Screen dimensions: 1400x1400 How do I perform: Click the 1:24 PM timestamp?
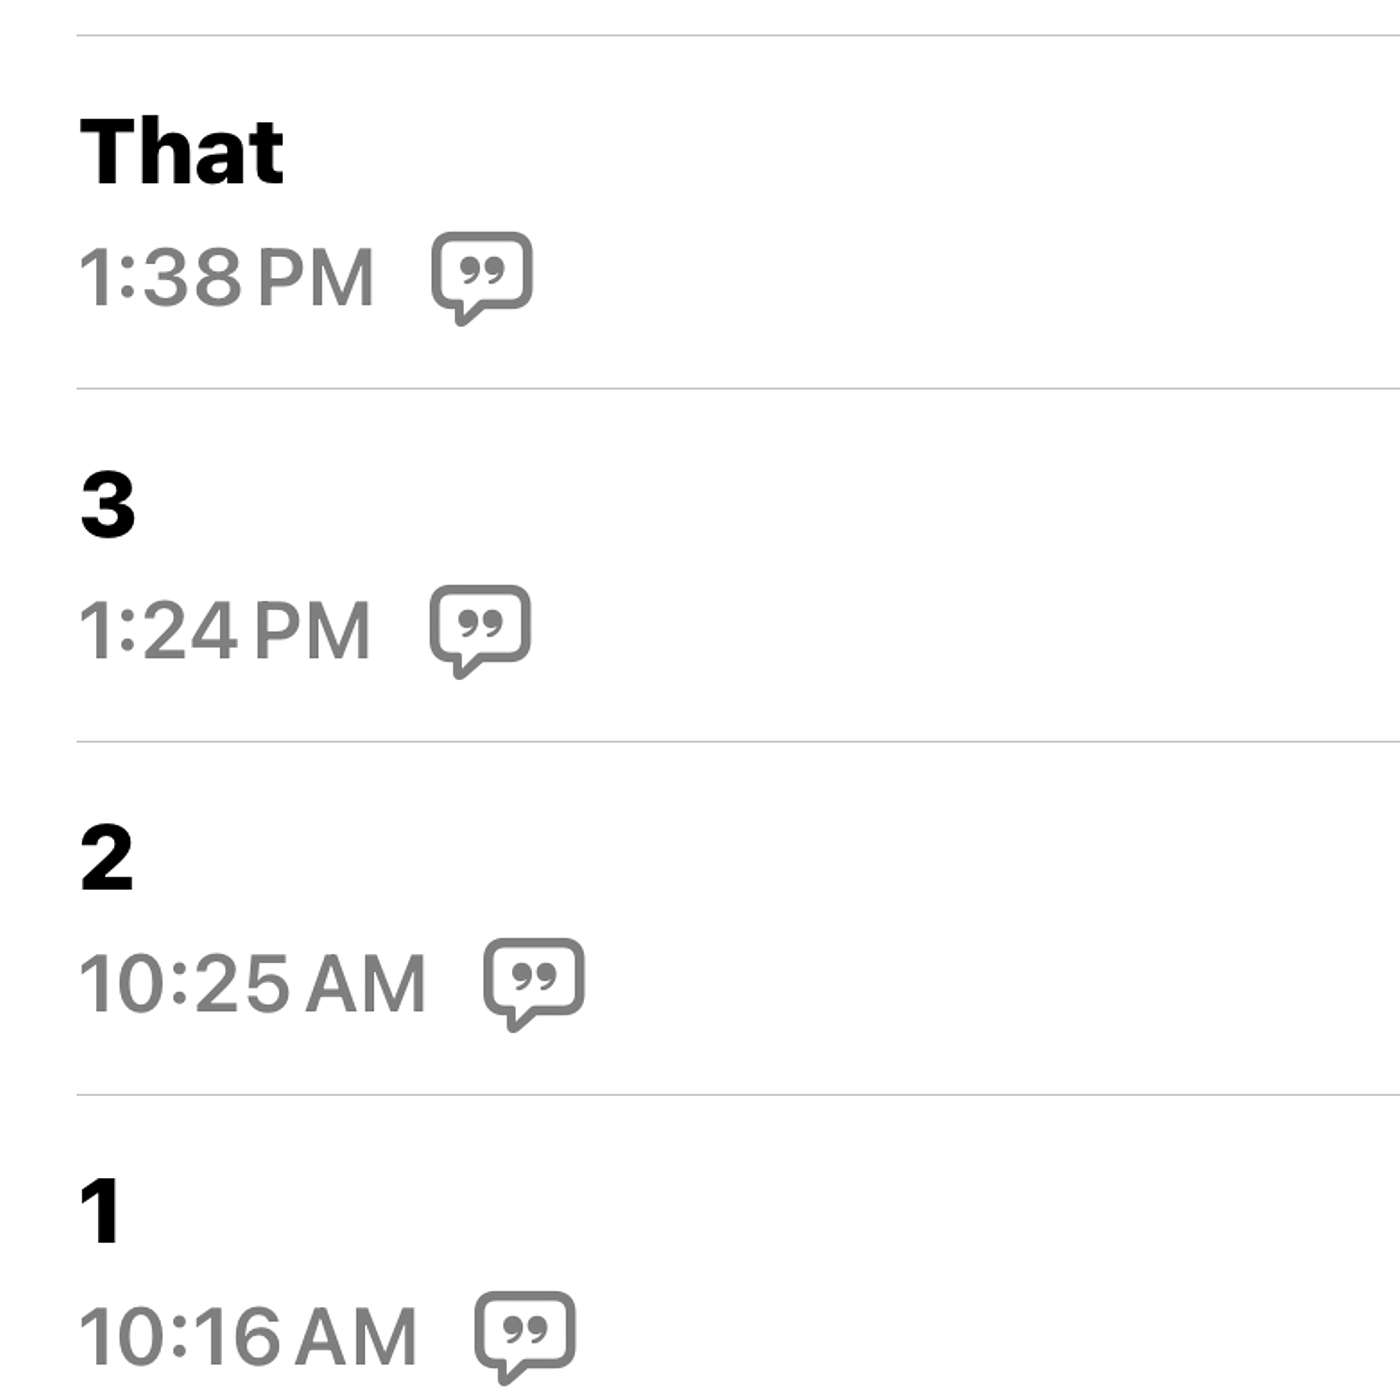(225, 630)
